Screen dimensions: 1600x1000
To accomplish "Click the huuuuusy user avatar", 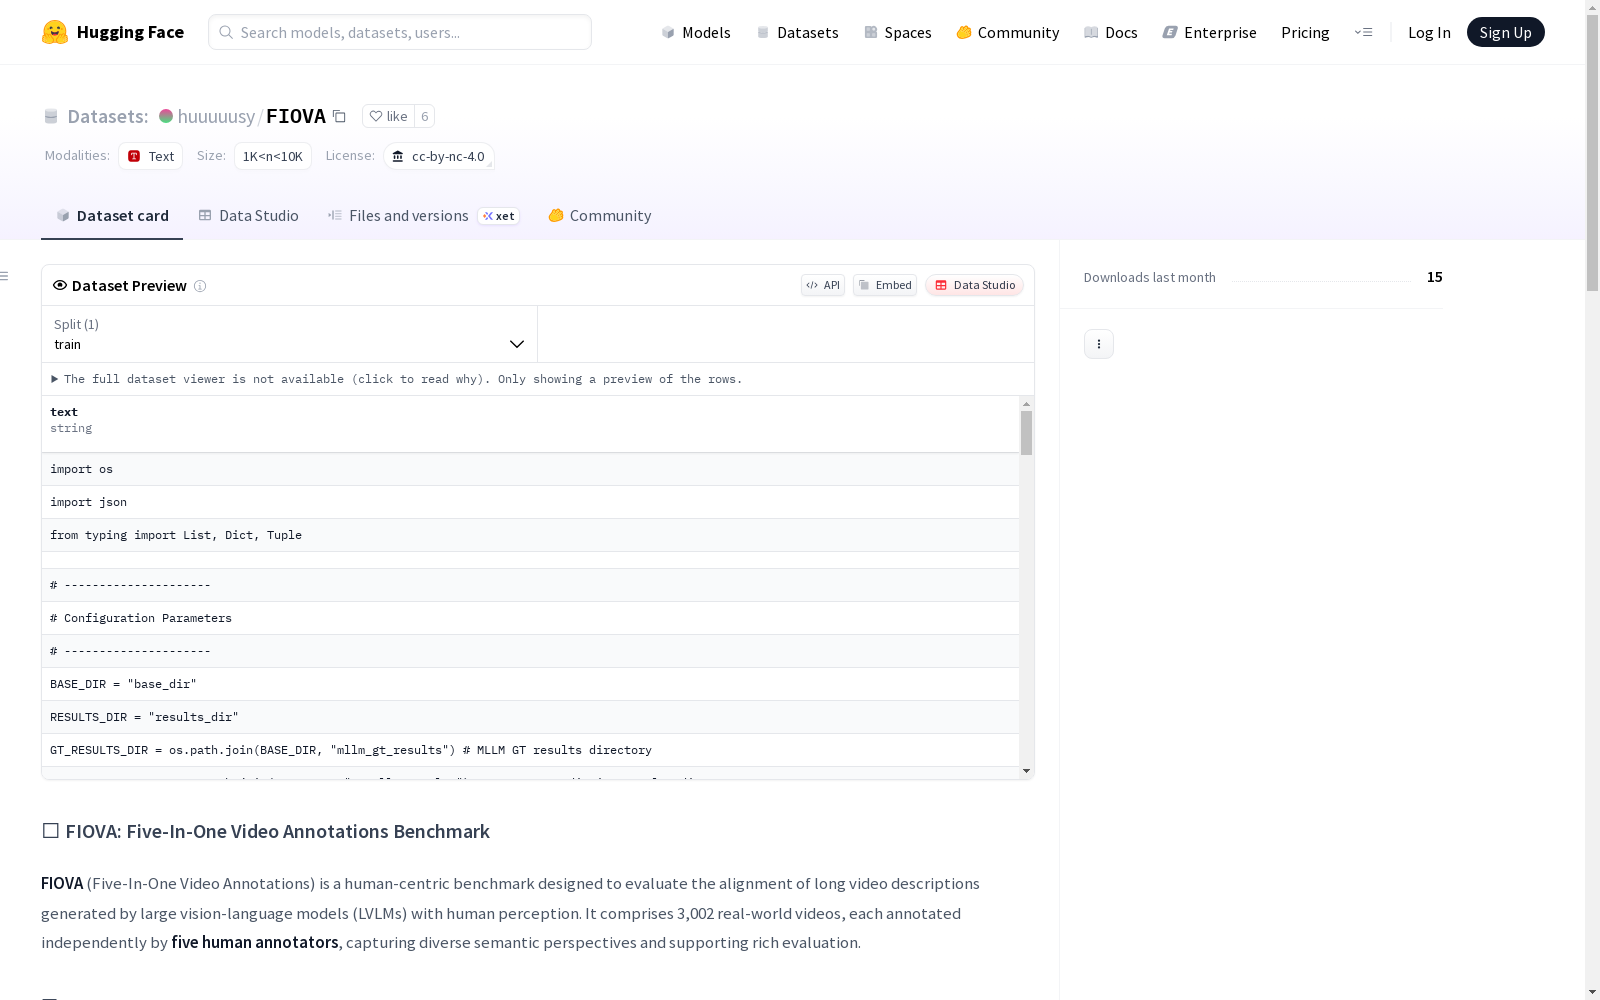I will (x=166, y=116).
